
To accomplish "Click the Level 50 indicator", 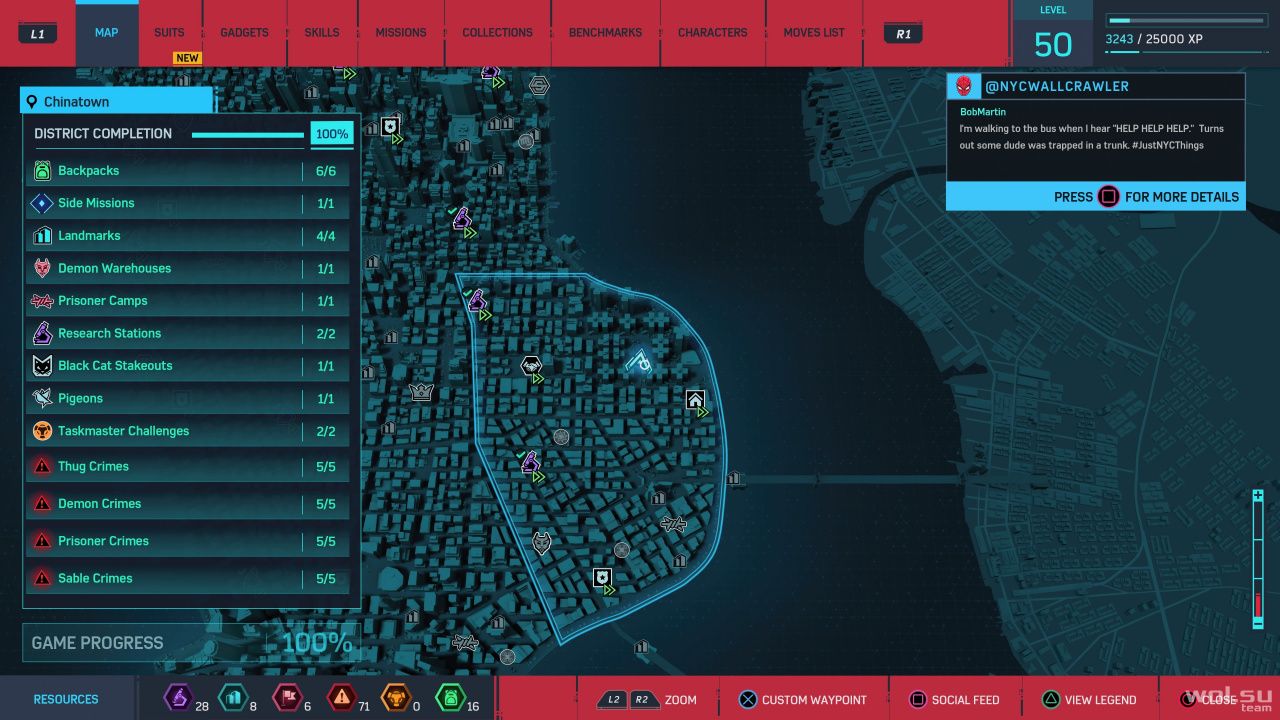I will tap(1052, 33).
